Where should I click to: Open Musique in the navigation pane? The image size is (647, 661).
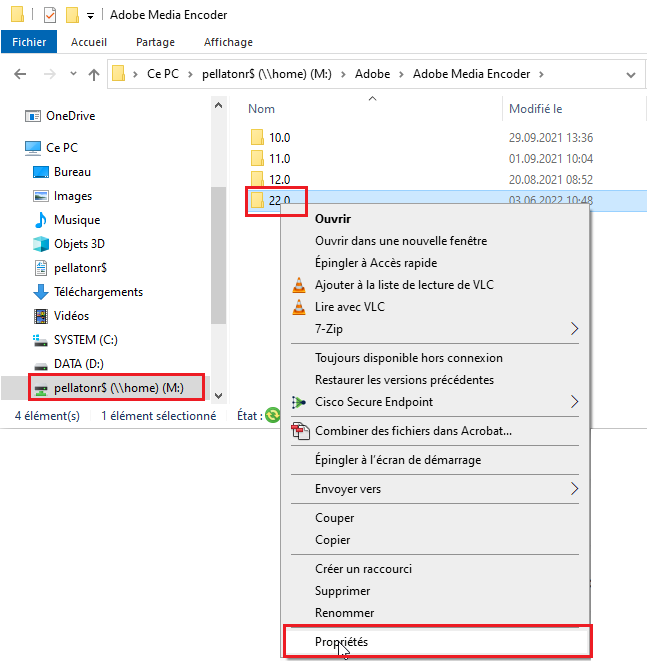click(x=66, y=220)
